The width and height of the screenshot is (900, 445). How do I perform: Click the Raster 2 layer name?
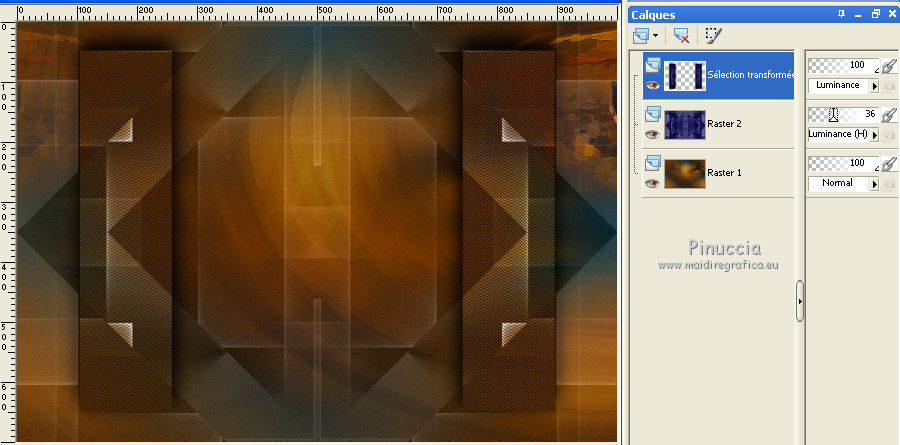click(725, 123)
